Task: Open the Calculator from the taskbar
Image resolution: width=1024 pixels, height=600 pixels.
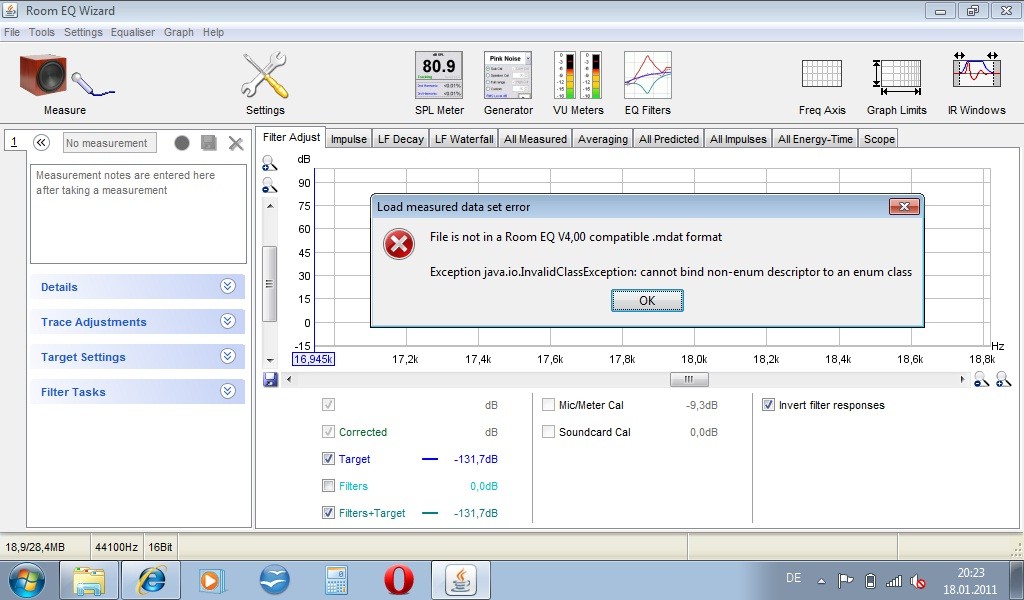Action: pyautogui.click(x=336, y=580)
